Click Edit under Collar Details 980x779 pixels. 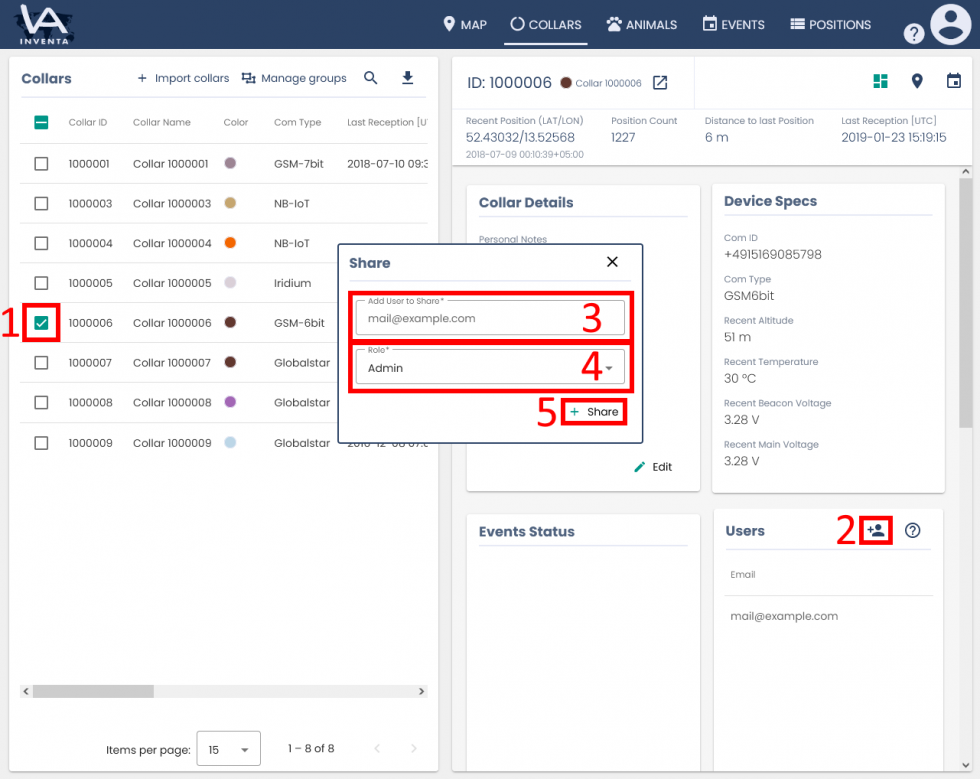coord(652,466)
